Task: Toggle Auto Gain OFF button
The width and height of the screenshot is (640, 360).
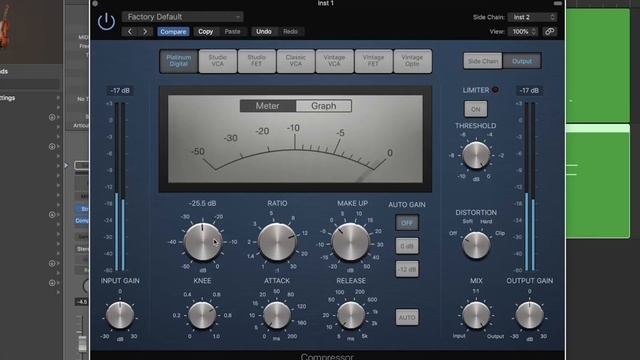Action: tap(407, 223)
